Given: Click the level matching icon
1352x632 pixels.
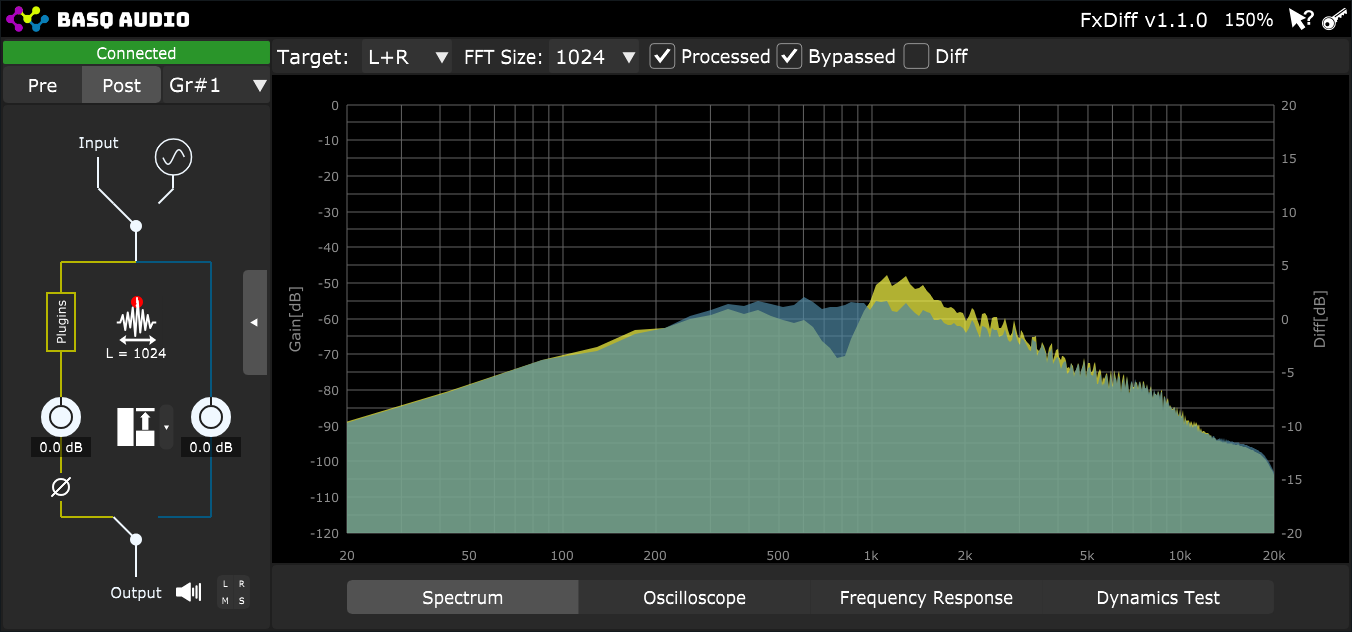Looking at the screenshot, I should pos(136,425).
